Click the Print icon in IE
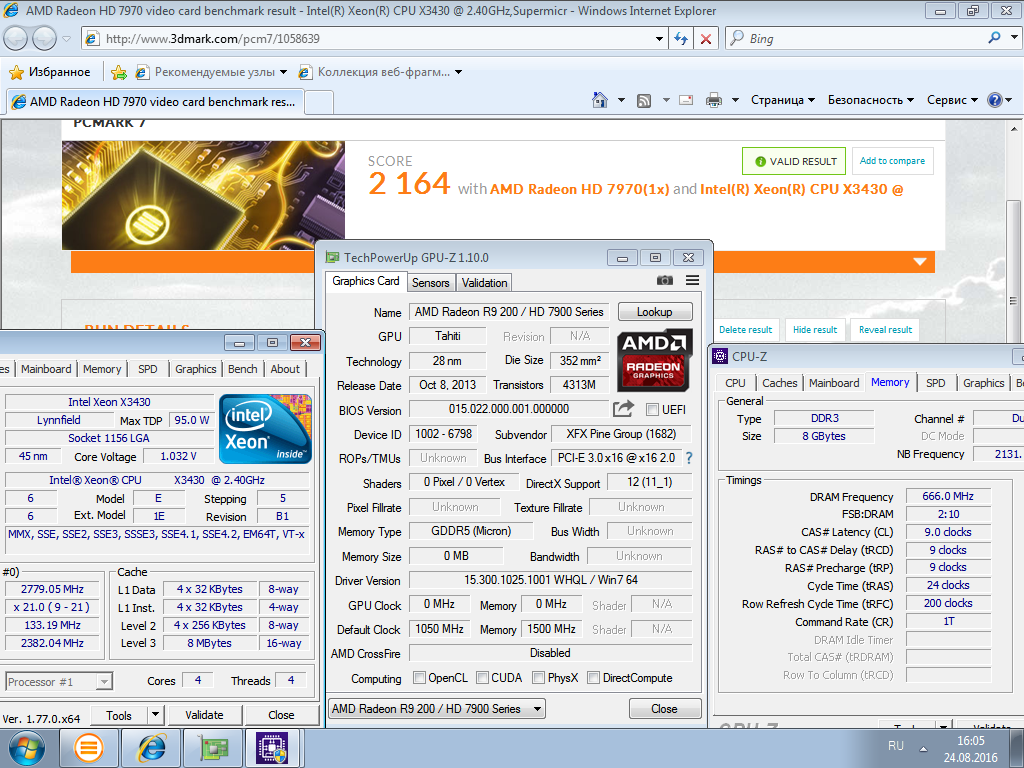This screenshot has width=1024, height=768. [x=714, y=100]
